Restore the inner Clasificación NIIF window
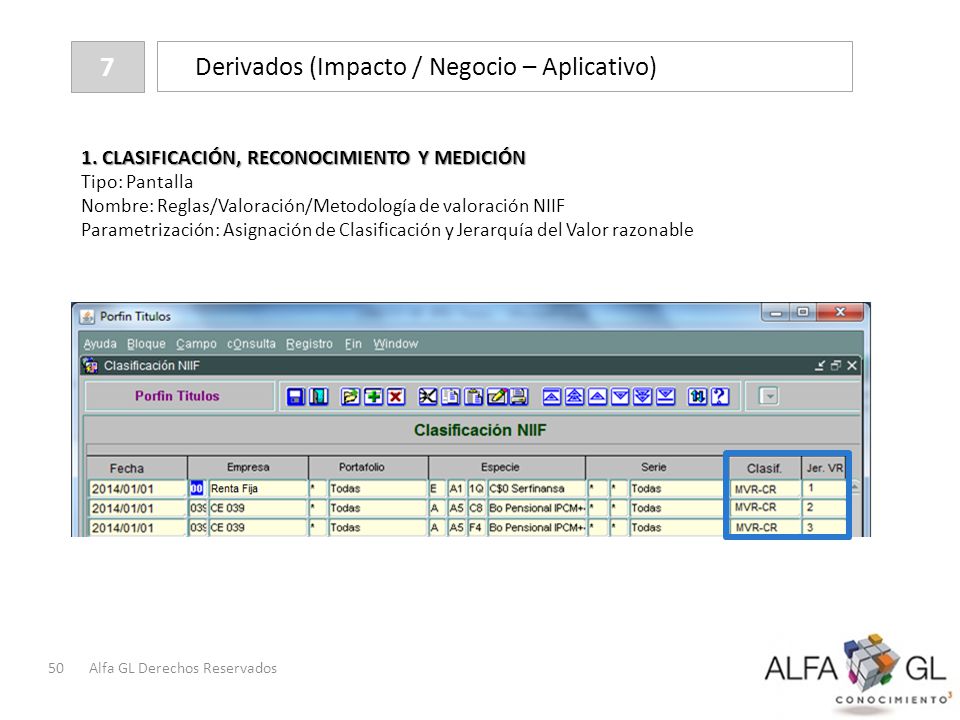This screenshot has height=720, width=960. coord(836,366)
